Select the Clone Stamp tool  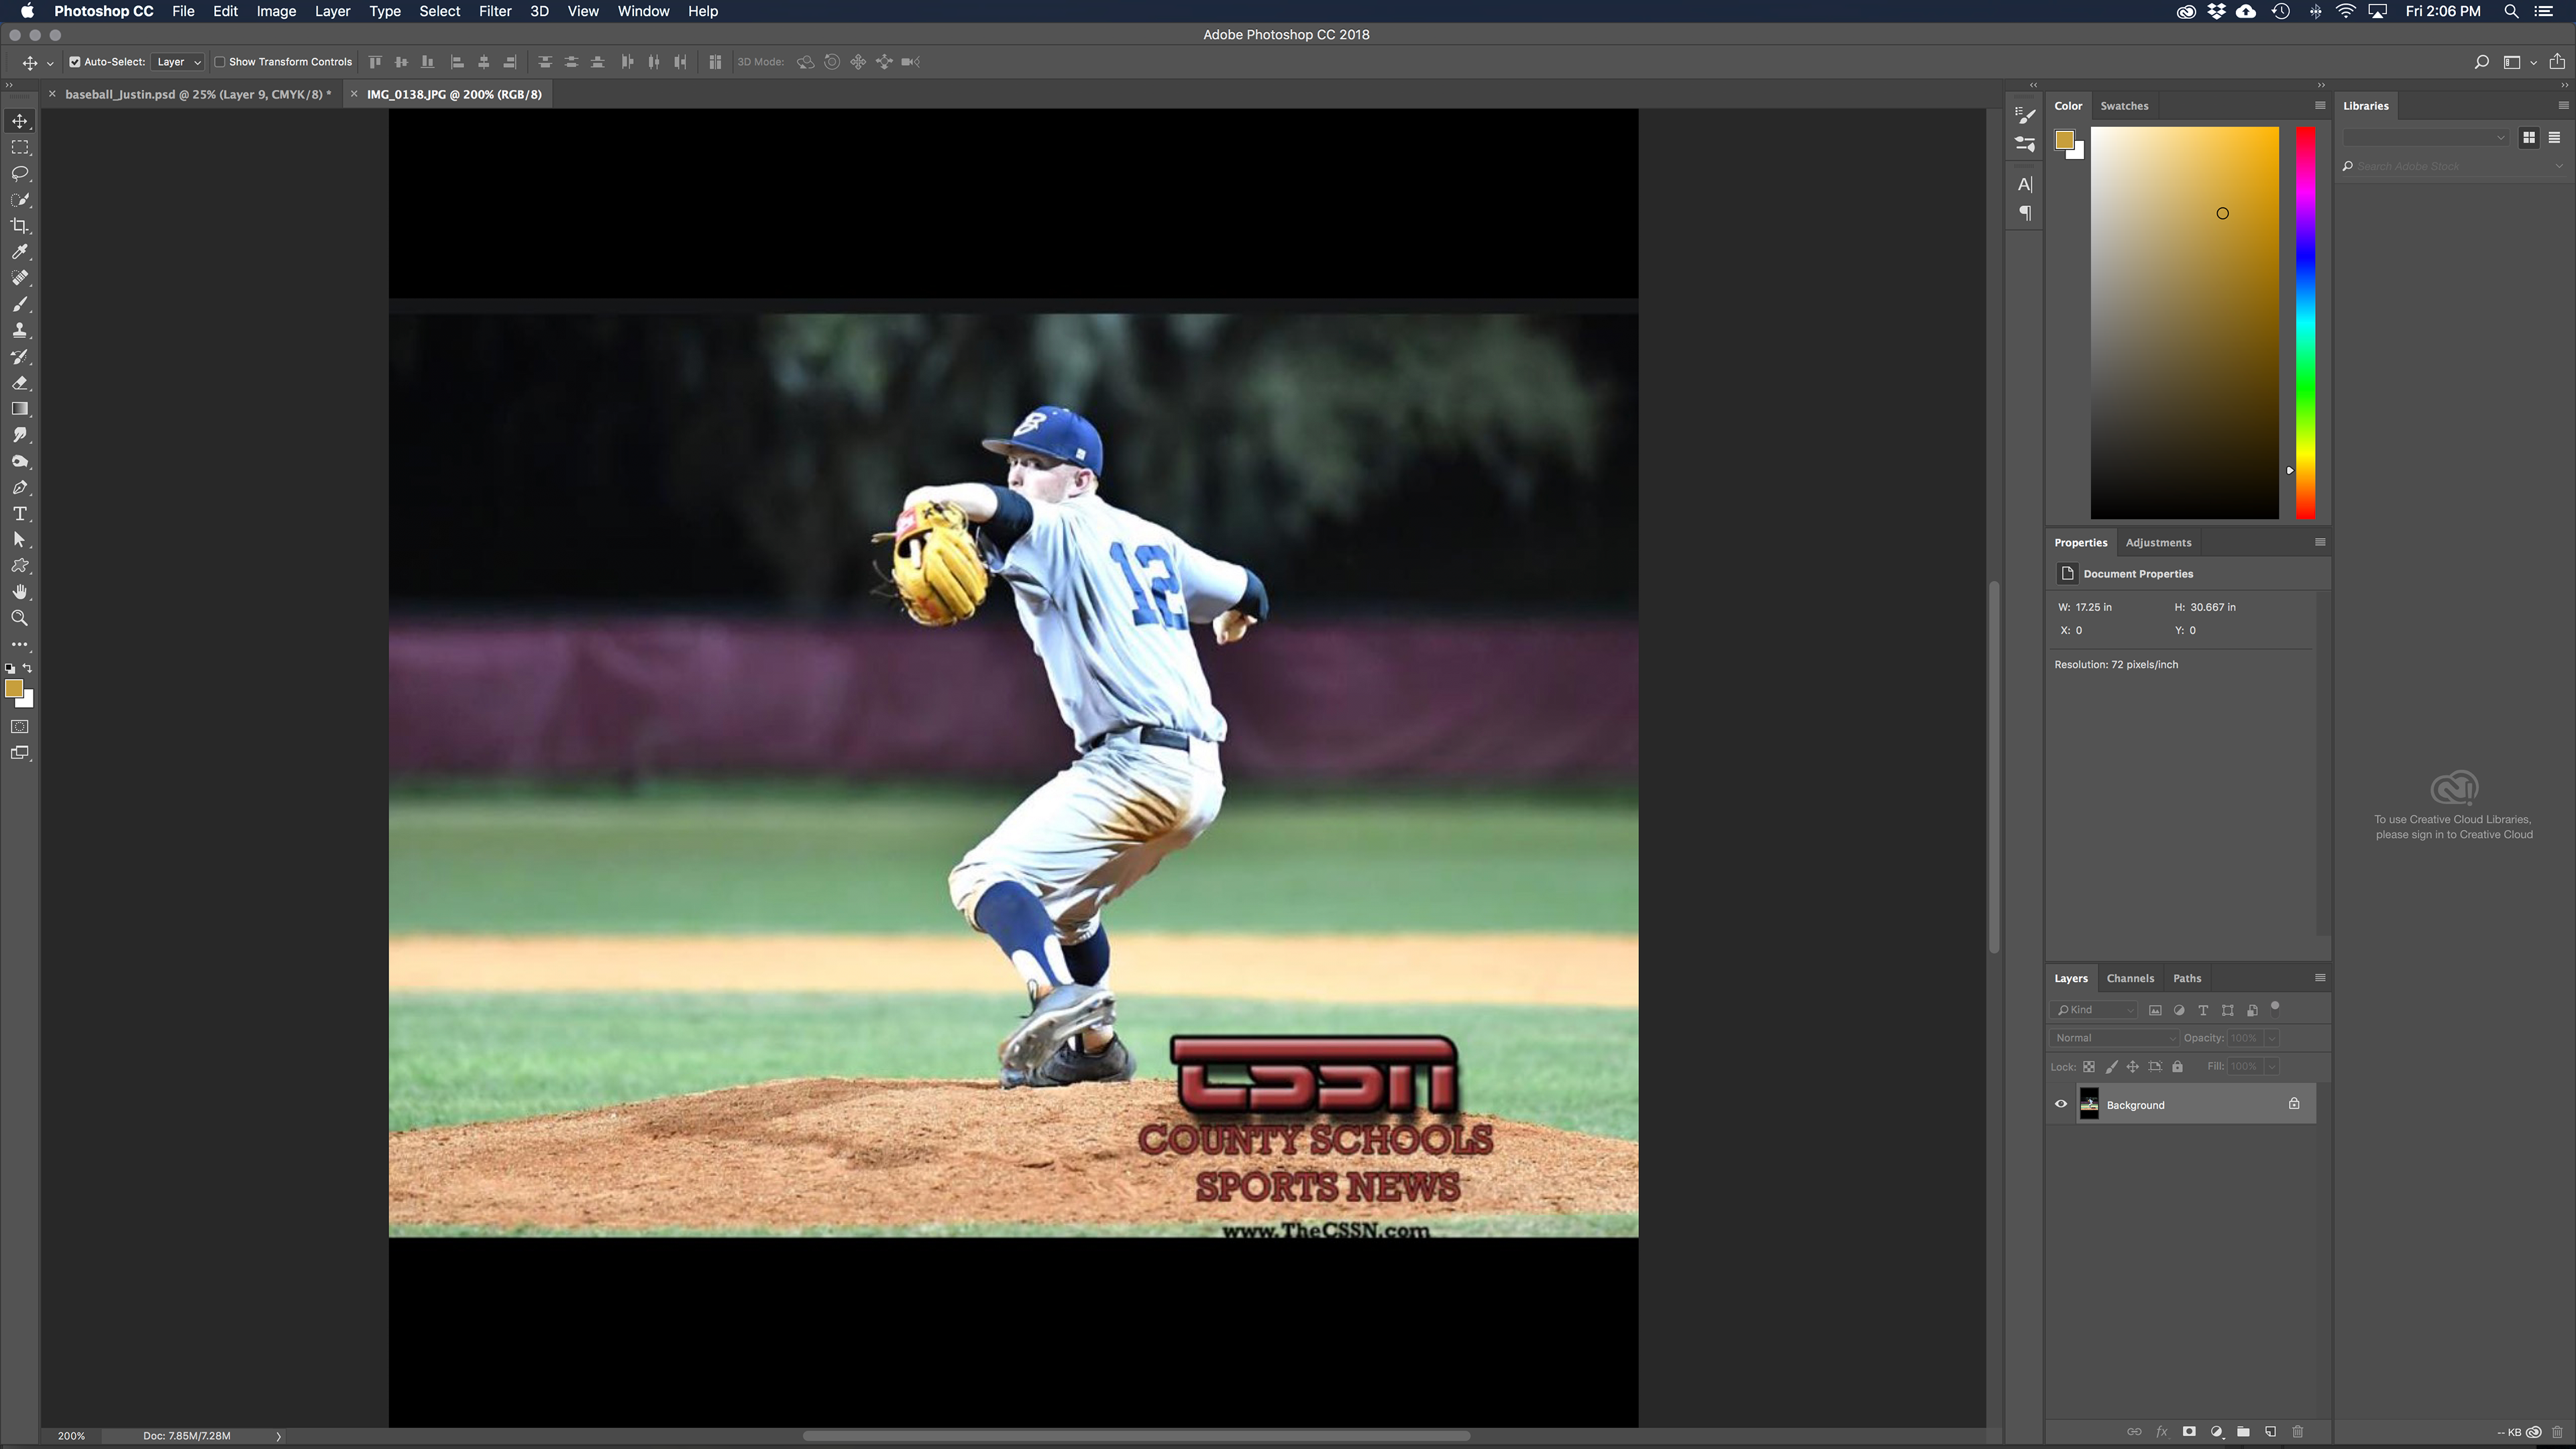point(19,331)
